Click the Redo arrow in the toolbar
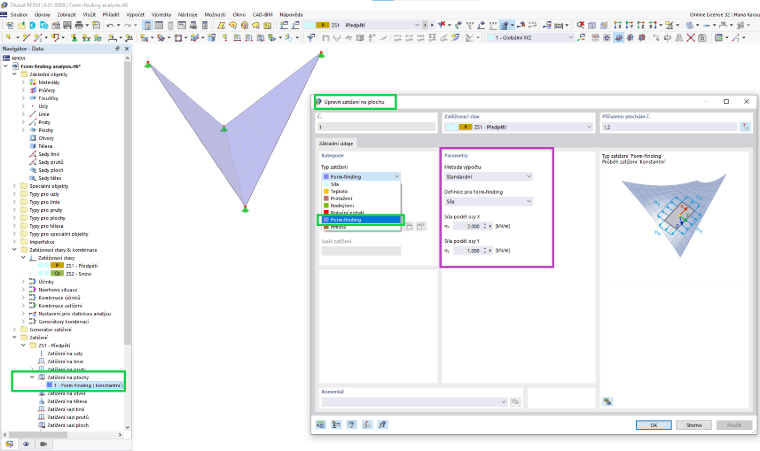The width and height of the screenshot is (760, 451). (127, 25)
